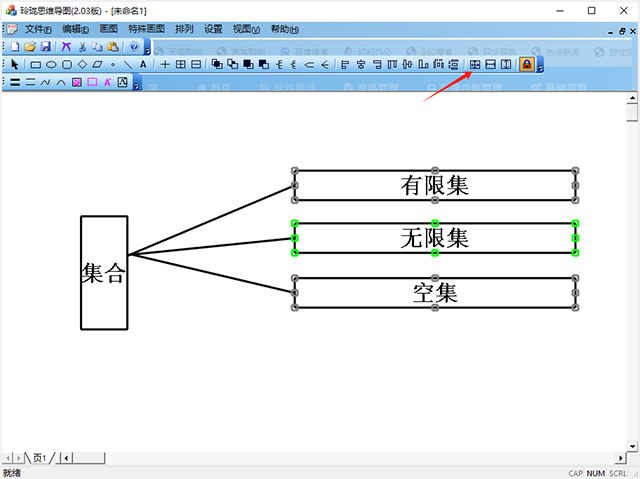Toggle the thick line style button
The height and width of the screenshot is (479, 640).
(x=15, y=82)
